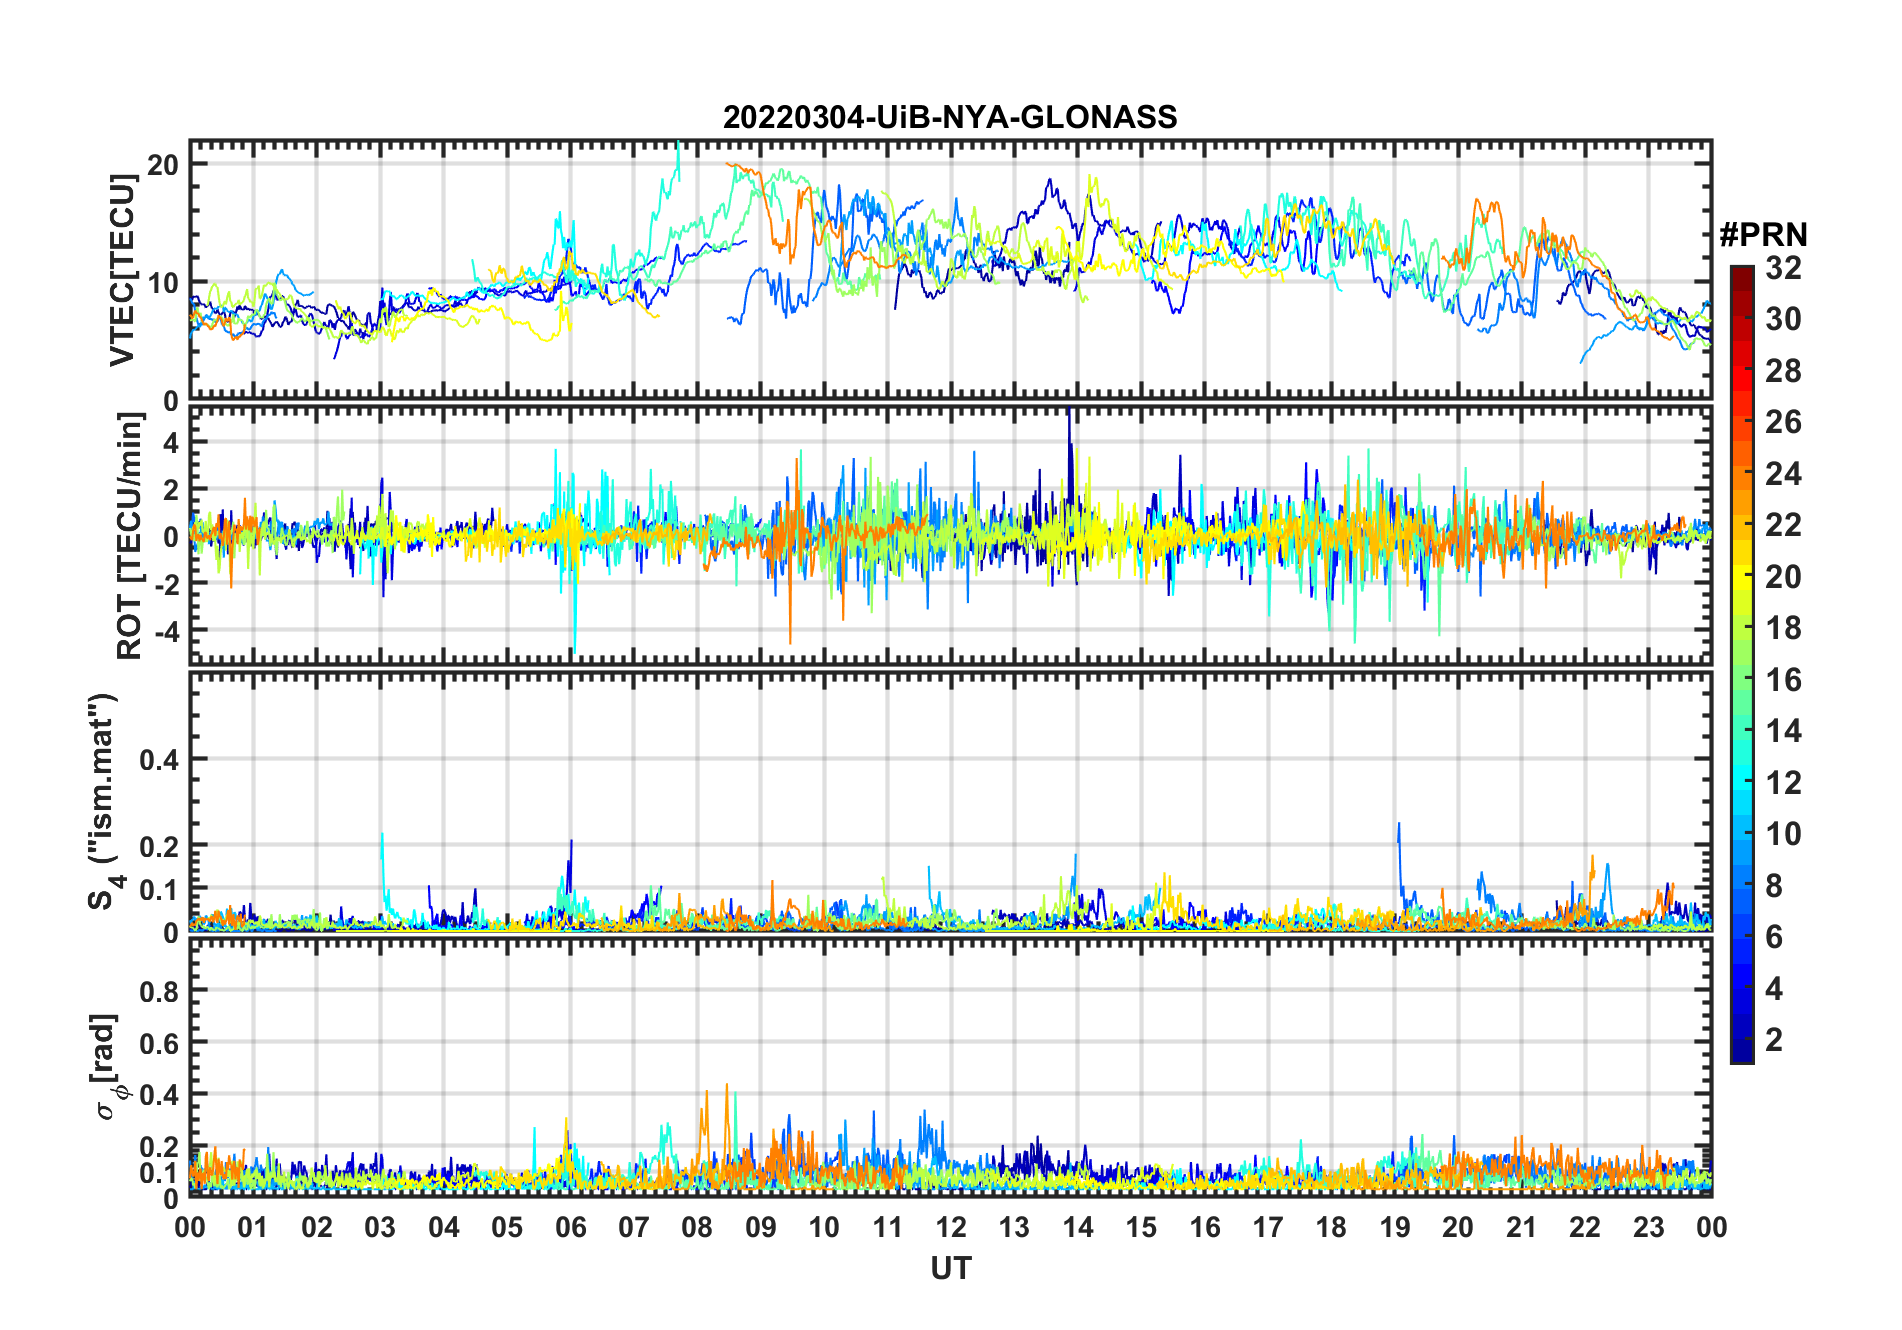The image size is (1902, 1330).
Task: Click the sigma-phi [rad] axis label
Action: tap(106, 1067)
